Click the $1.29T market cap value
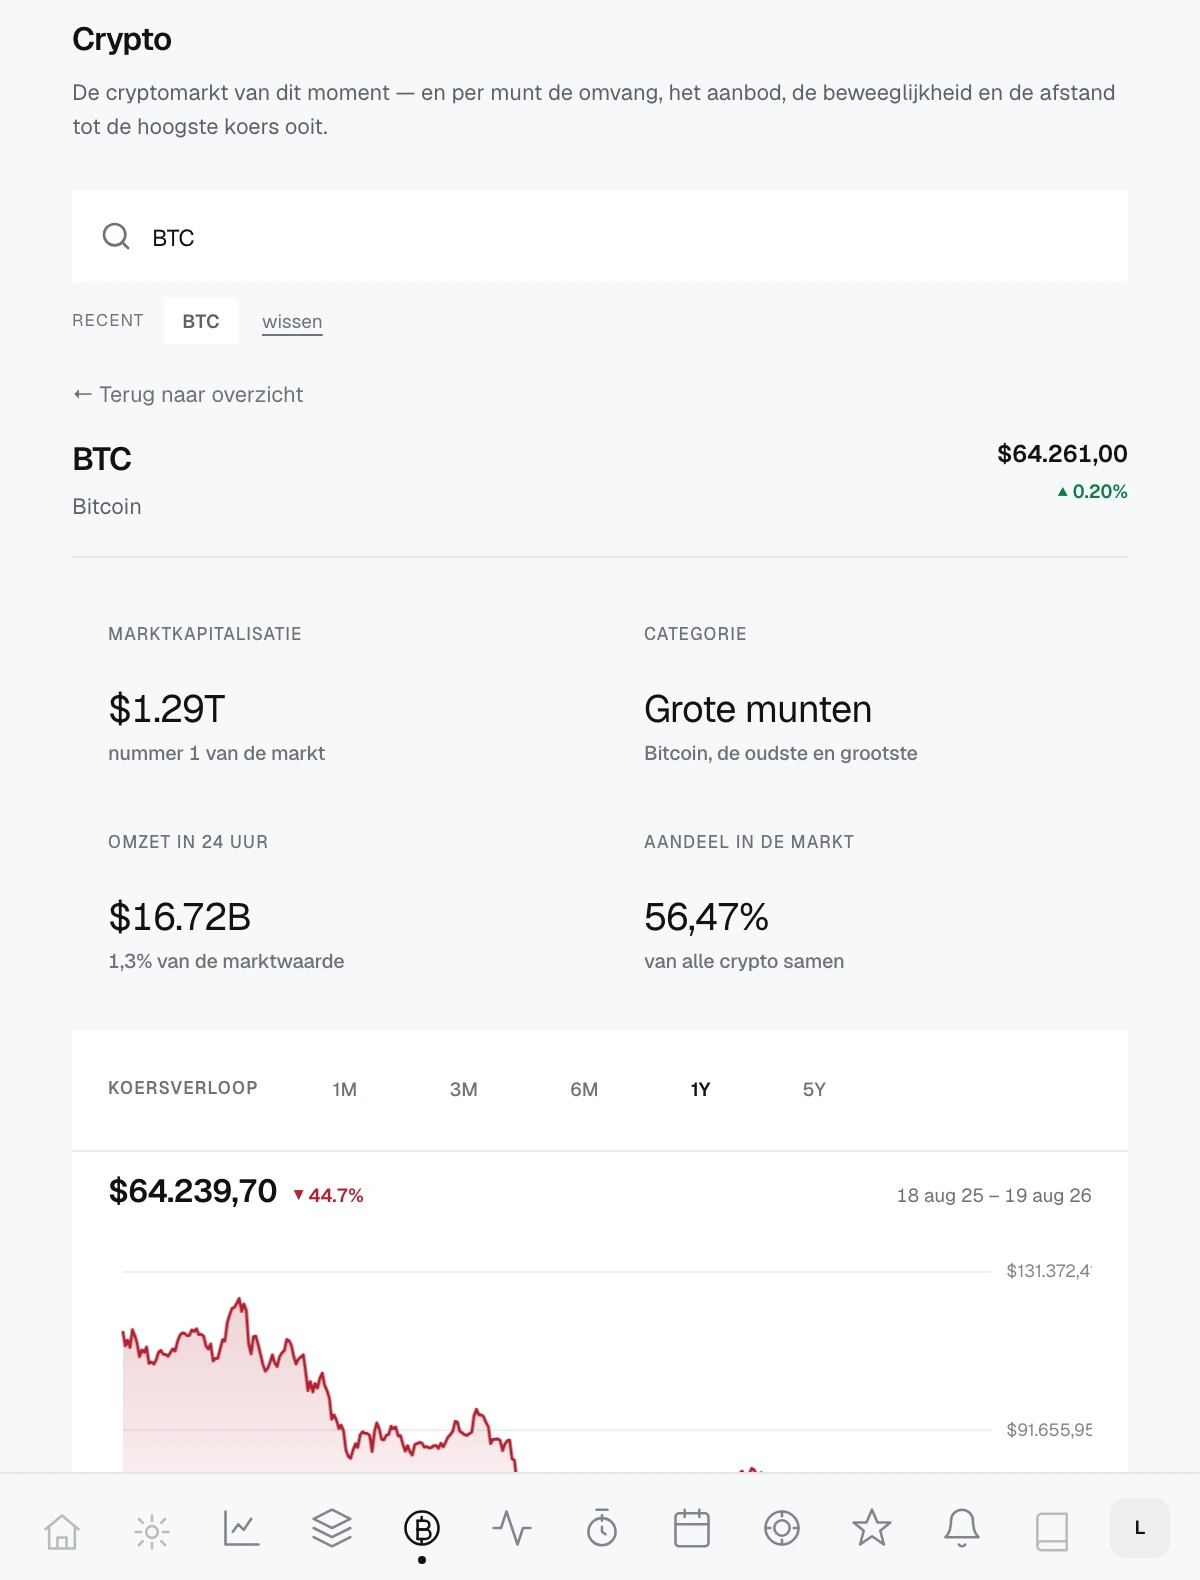1200x1580 pixels. pos(167,709)
